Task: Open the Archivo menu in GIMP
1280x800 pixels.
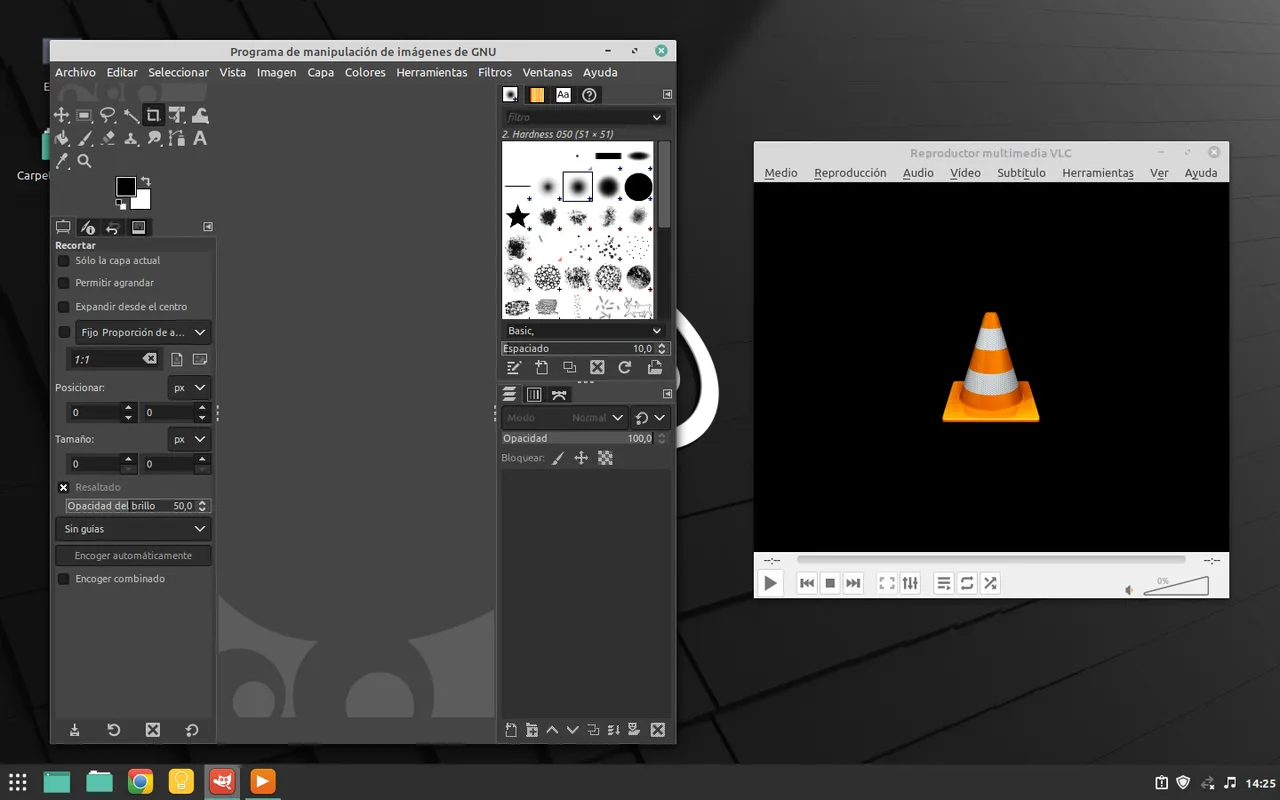Action: tap(75, 72)
